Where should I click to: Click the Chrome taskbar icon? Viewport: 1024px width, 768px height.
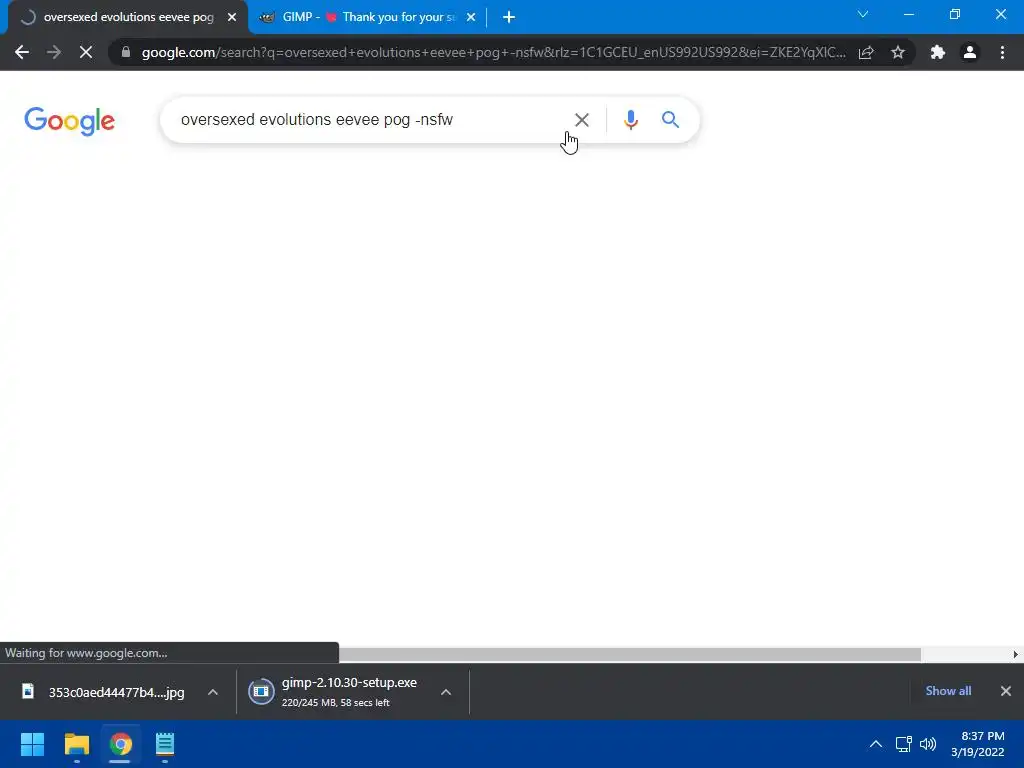120,744
